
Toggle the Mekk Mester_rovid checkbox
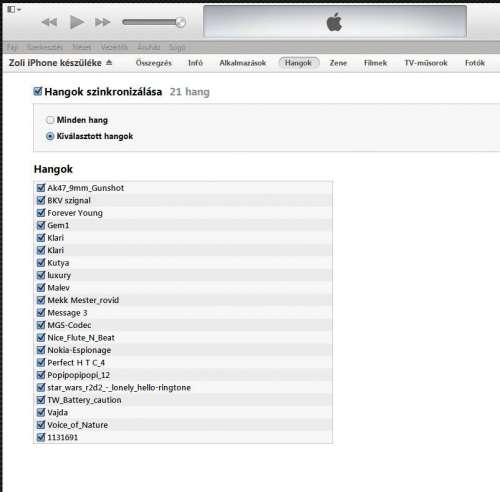(x=41, y=300)
